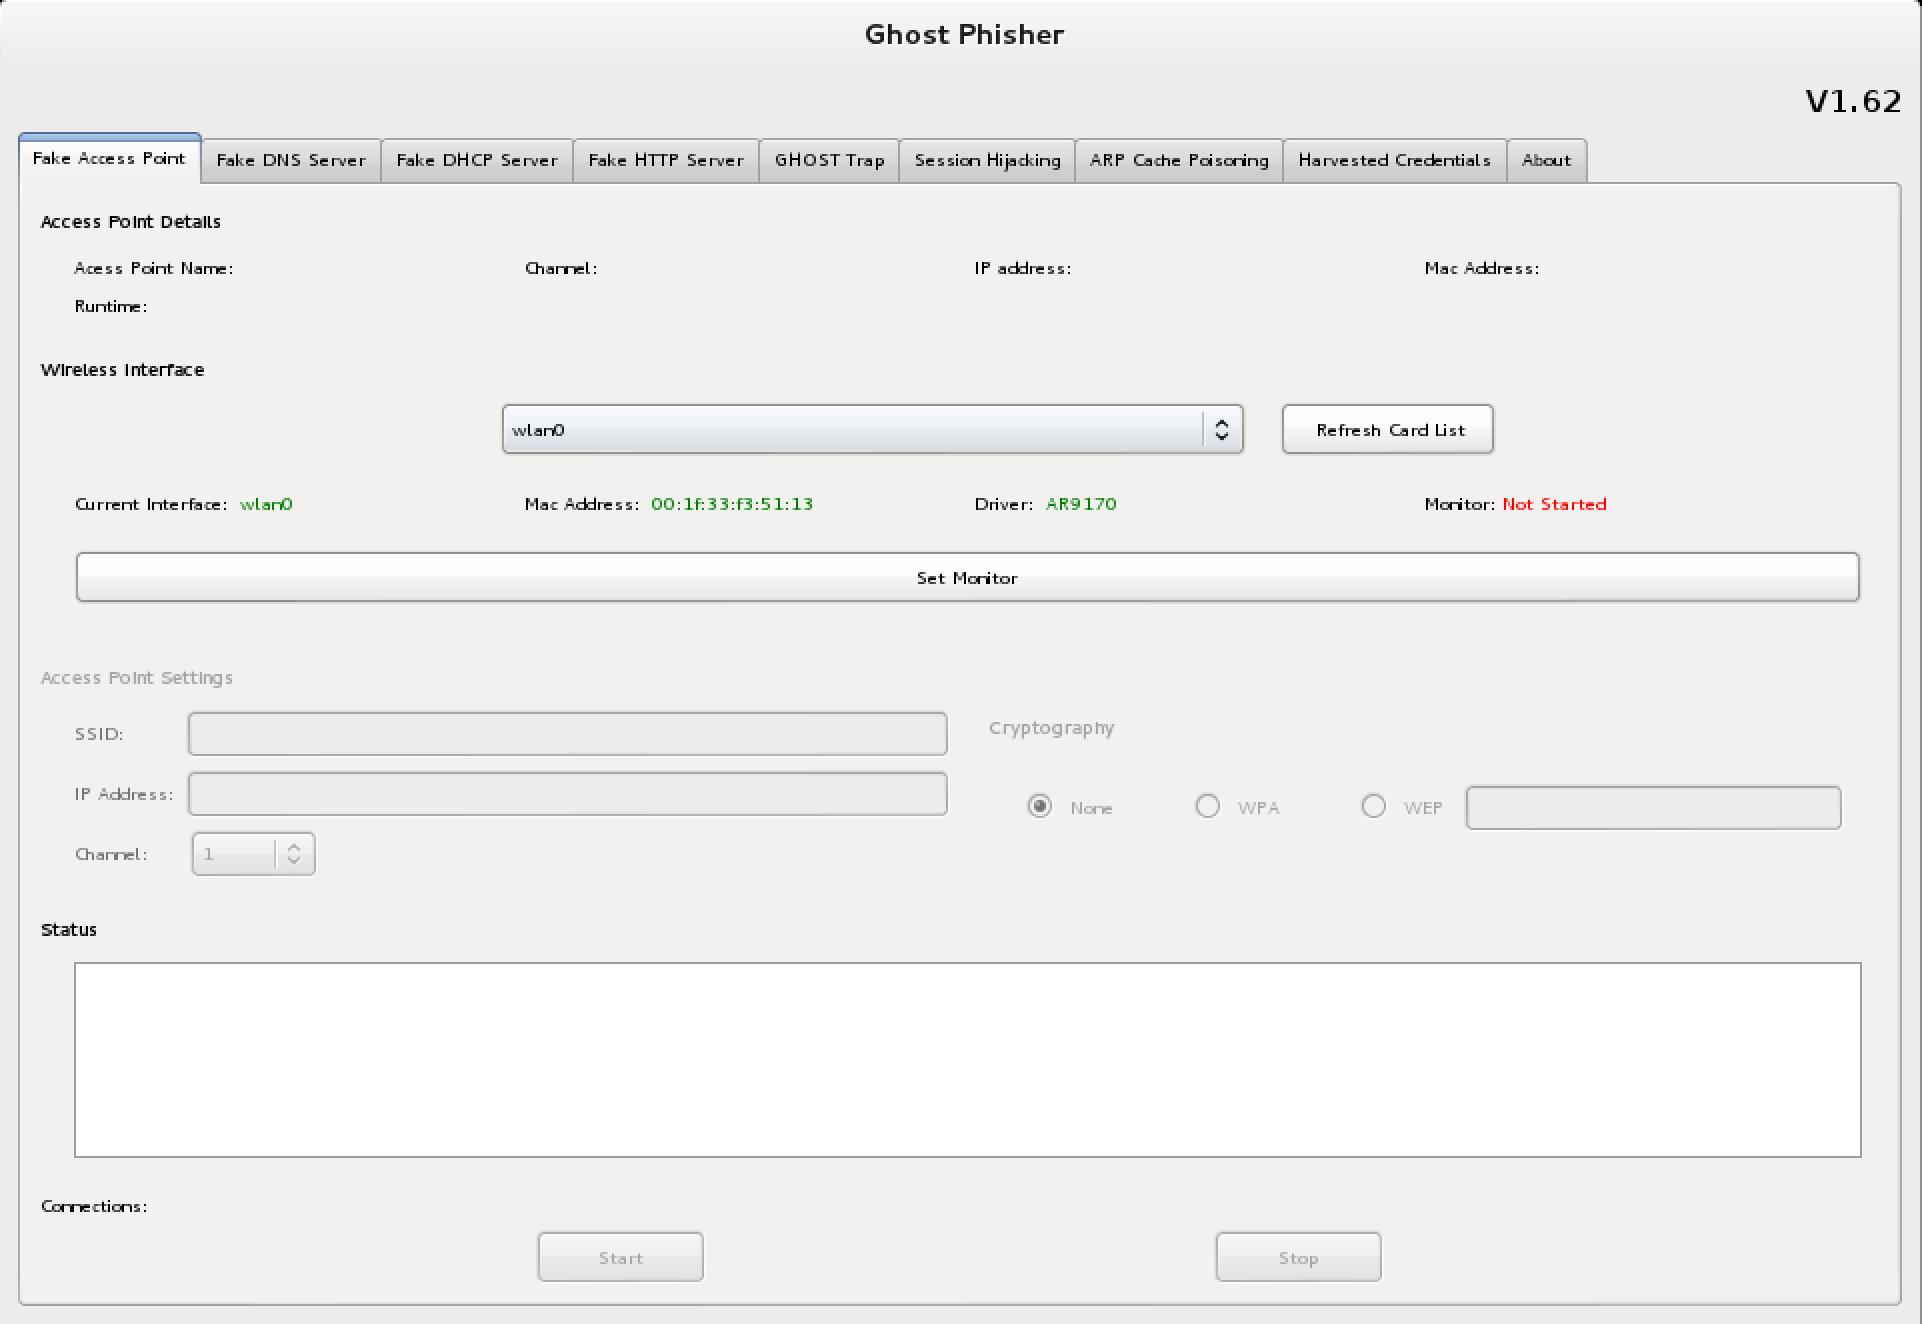This screenshot has height=1324, width=1922.
Task: Switch to the Session Hijacking tab
Action: pos(987,161)
